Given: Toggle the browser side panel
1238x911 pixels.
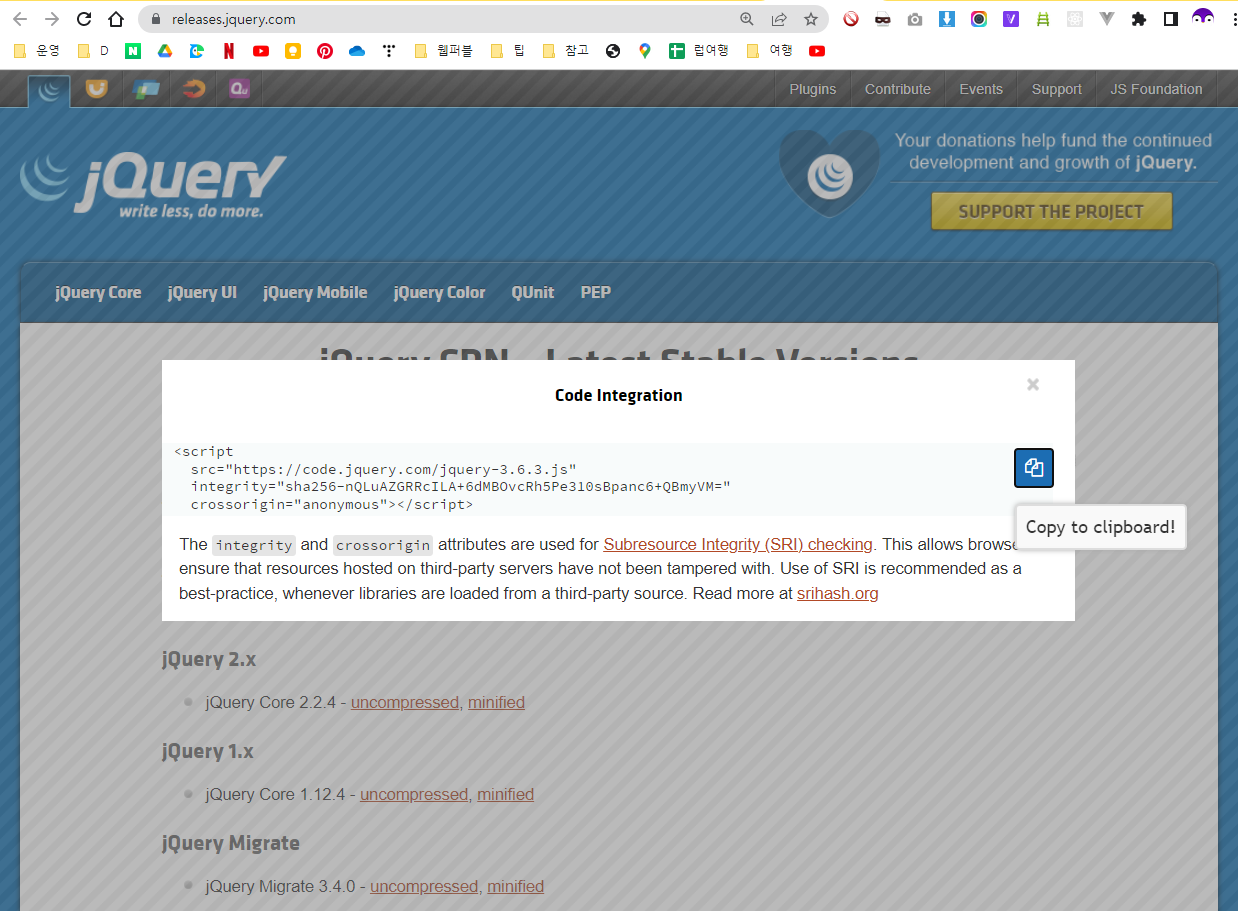Looking at the screenshot, I should click(x=1171, y=19).
